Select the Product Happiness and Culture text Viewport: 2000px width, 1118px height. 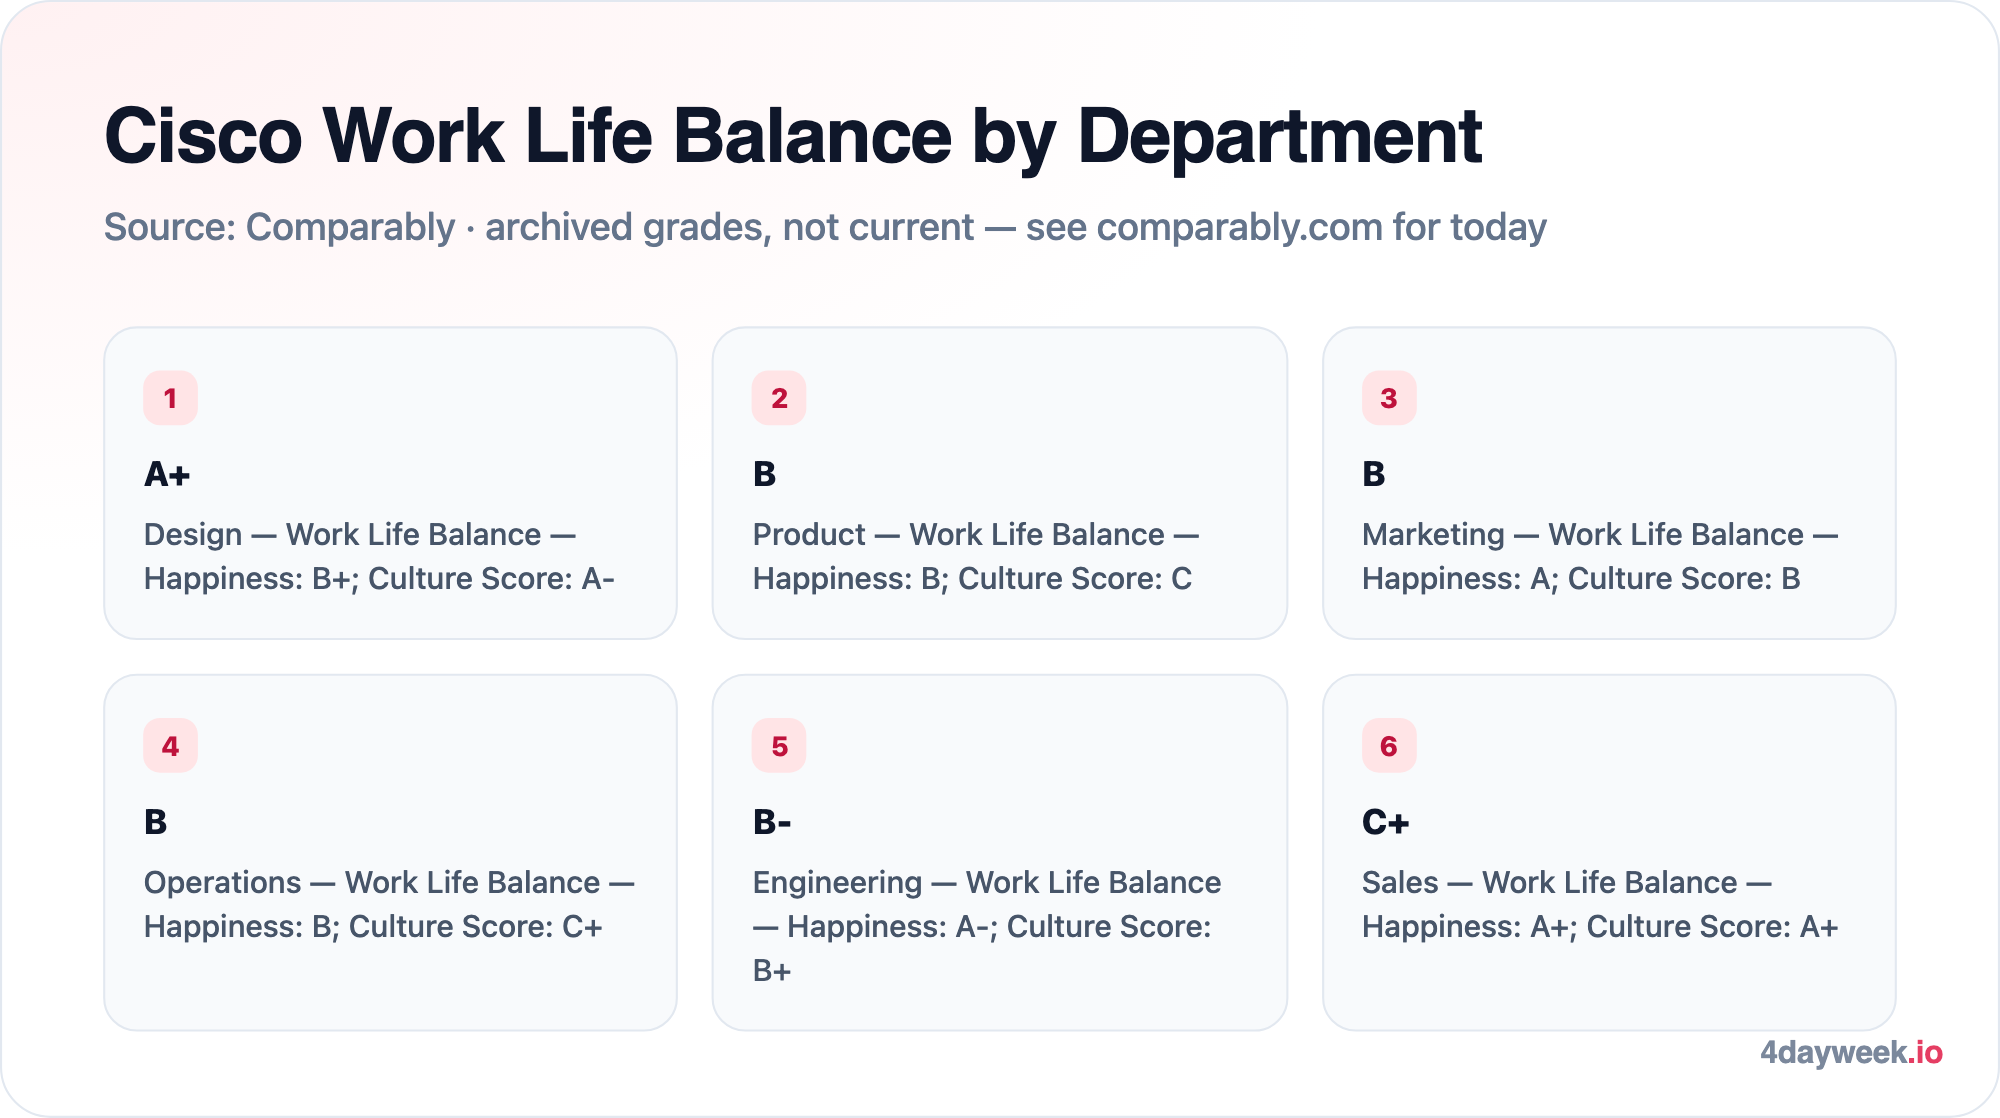point(972,578)
